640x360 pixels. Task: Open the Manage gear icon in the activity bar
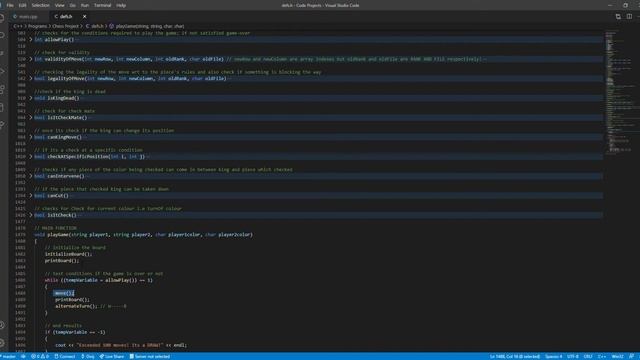coord(2,343)
